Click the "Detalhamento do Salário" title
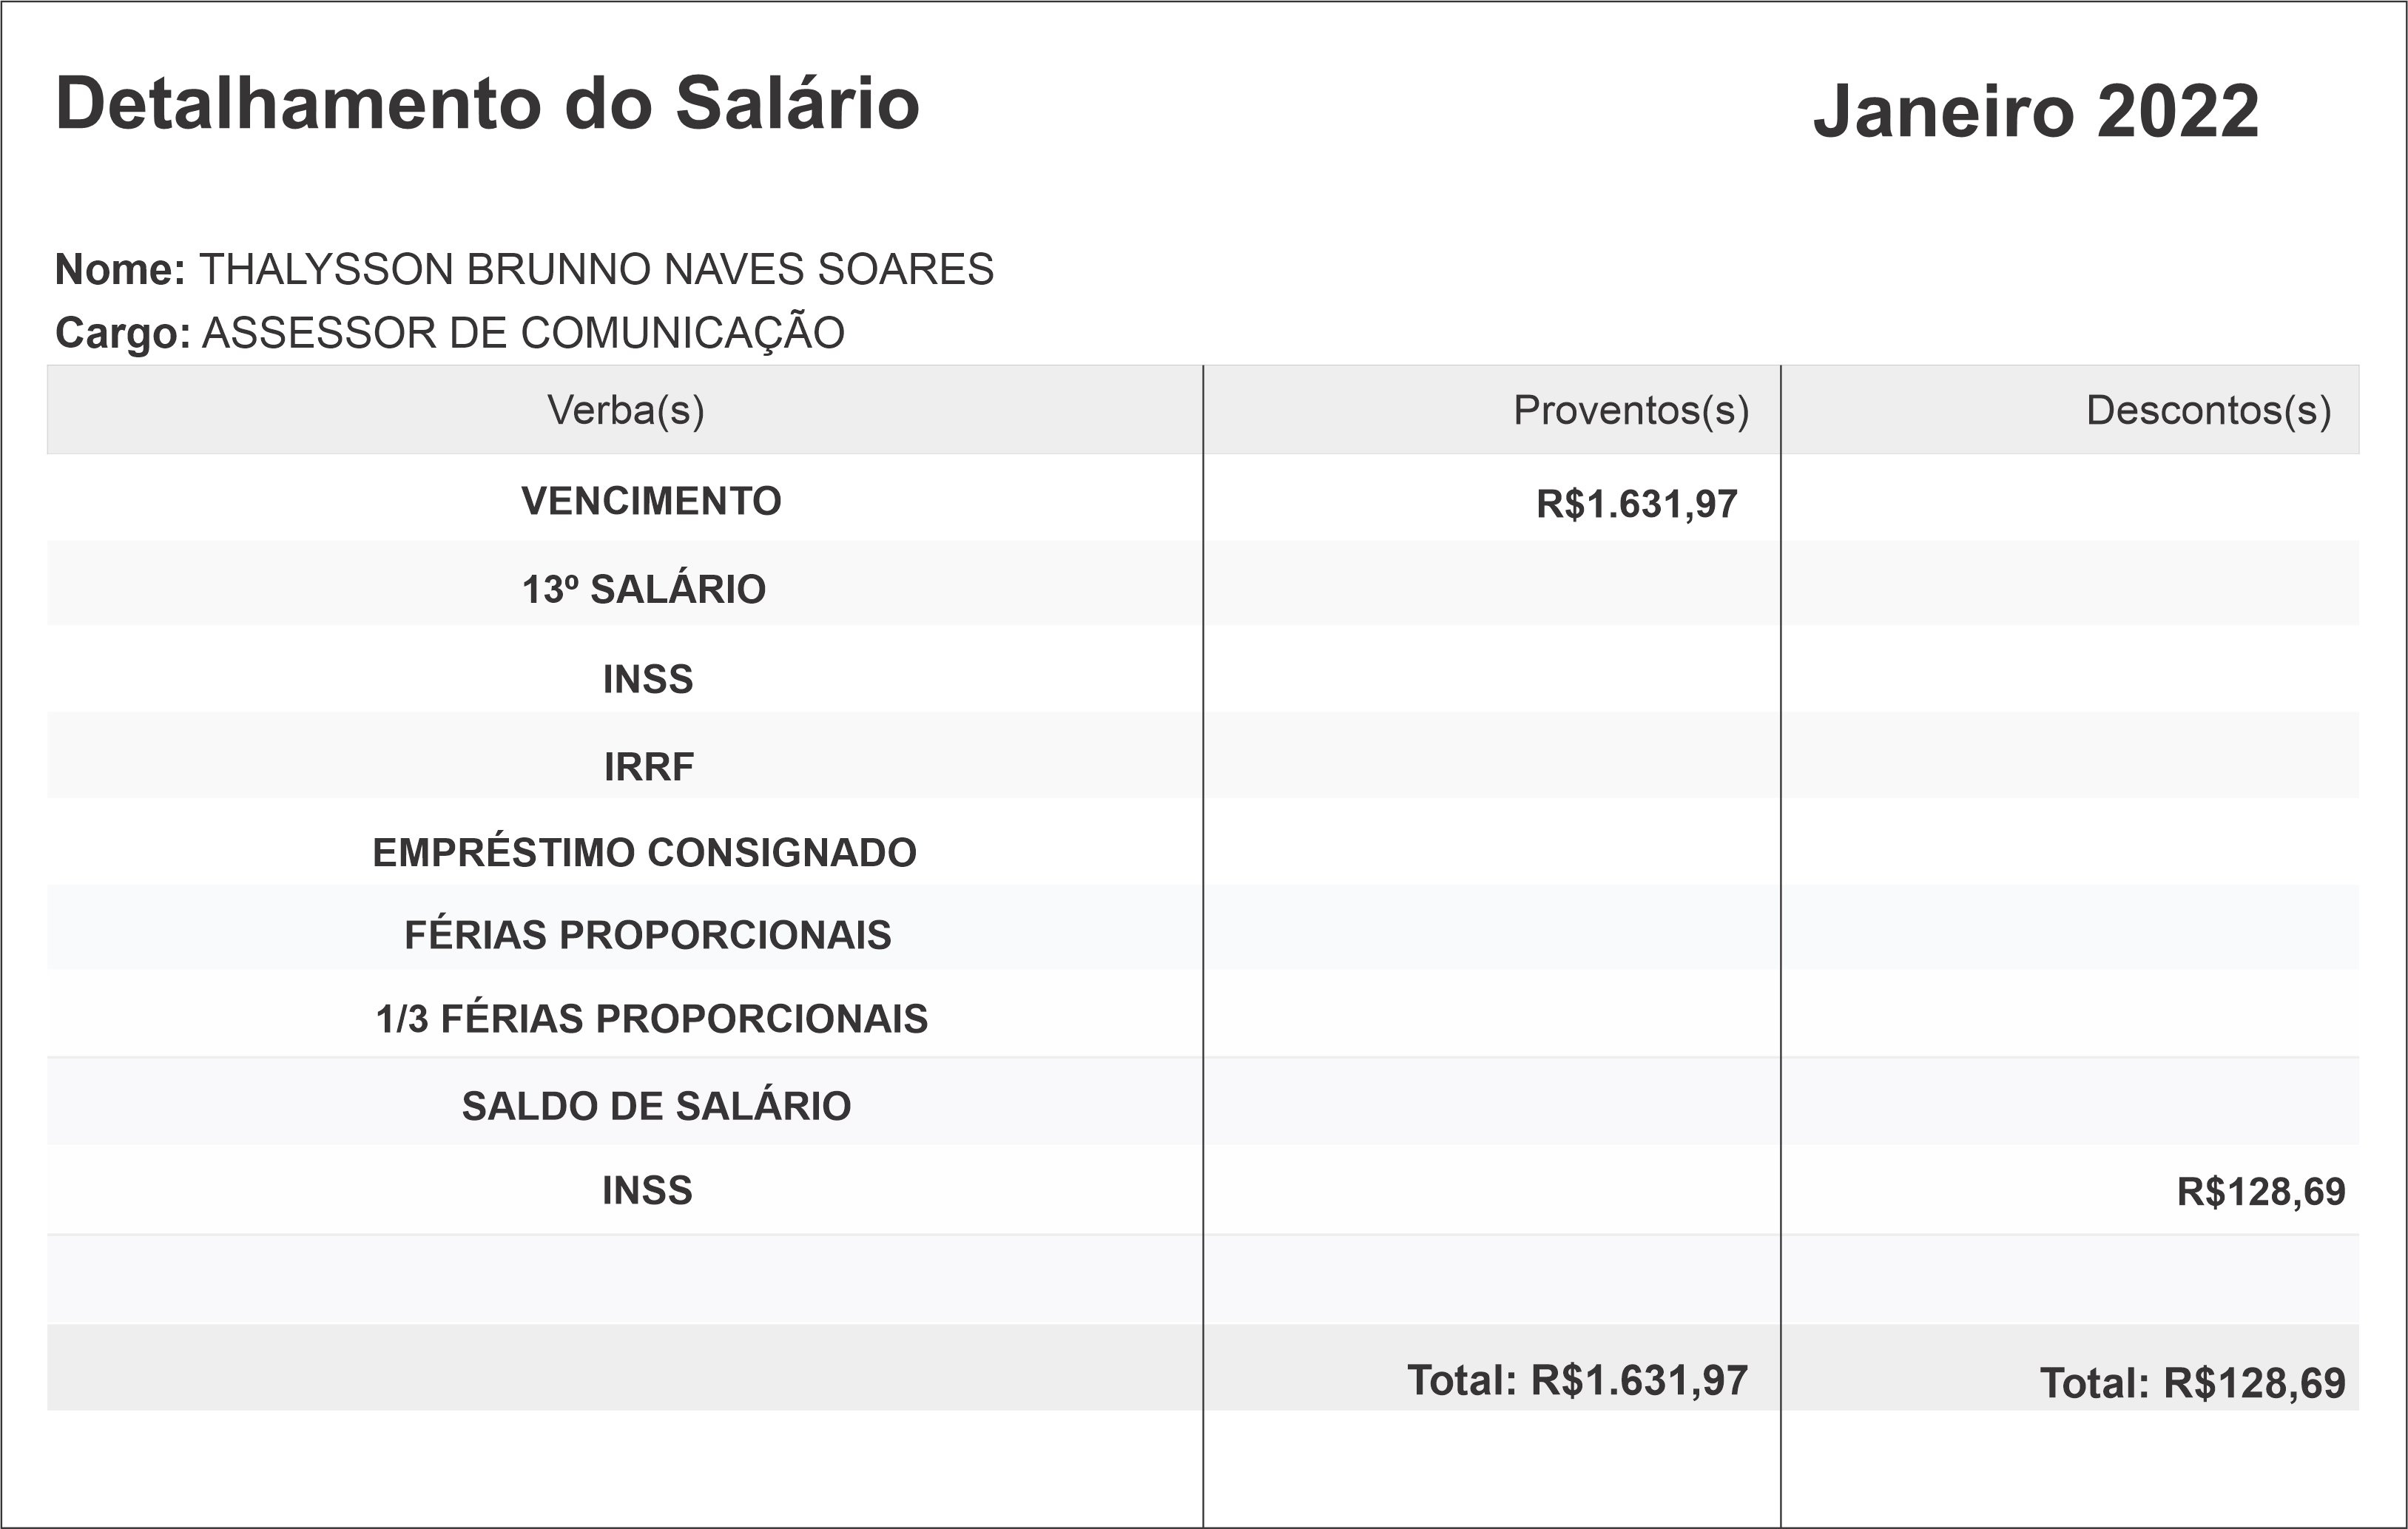 (x=487, y=104)
